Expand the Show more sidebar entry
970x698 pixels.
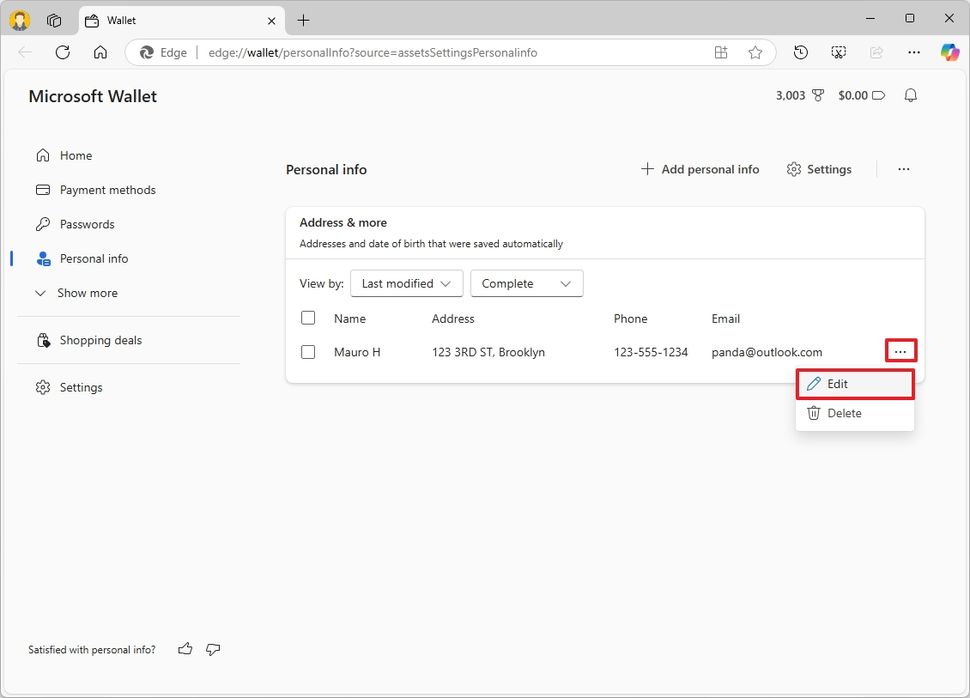75,293
